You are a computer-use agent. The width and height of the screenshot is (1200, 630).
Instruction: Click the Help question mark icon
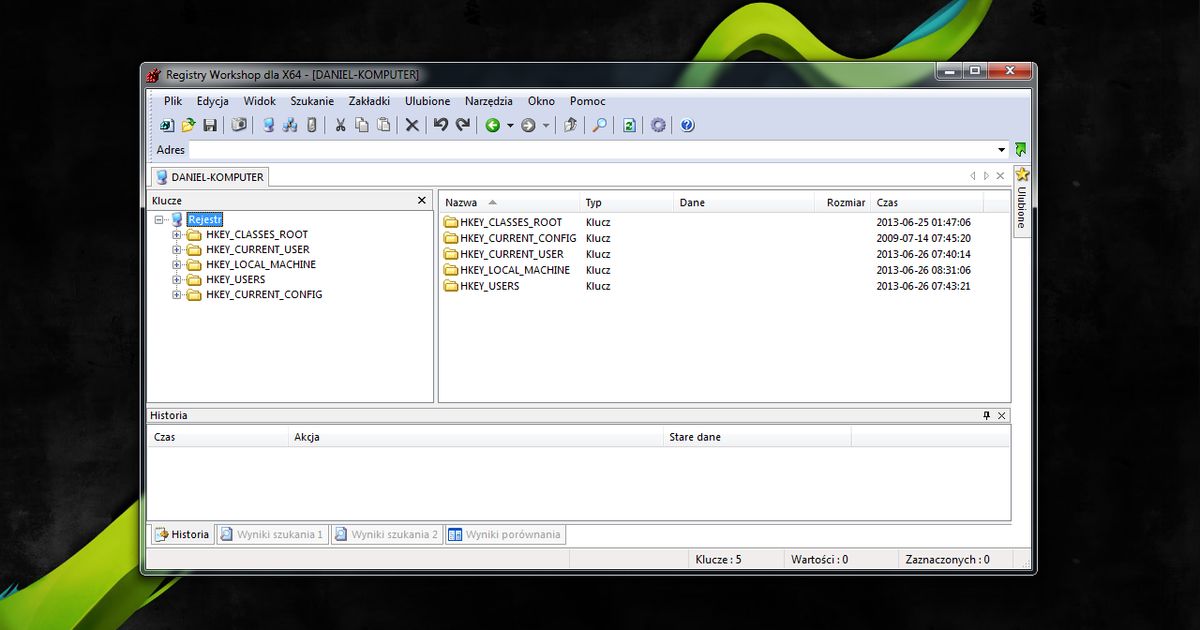687,125
